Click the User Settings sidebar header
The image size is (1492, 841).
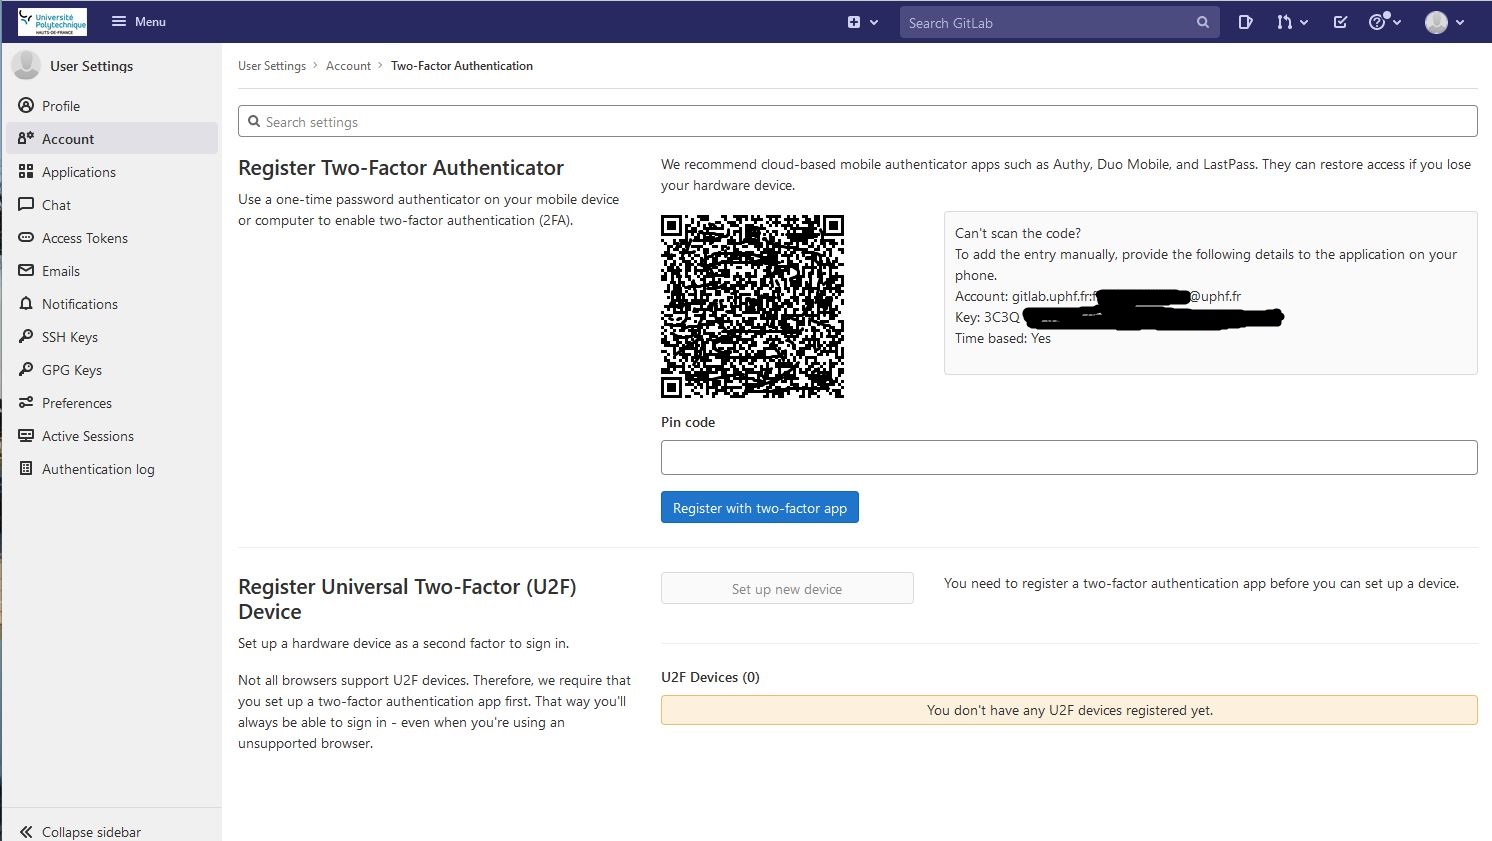[91, 66]
